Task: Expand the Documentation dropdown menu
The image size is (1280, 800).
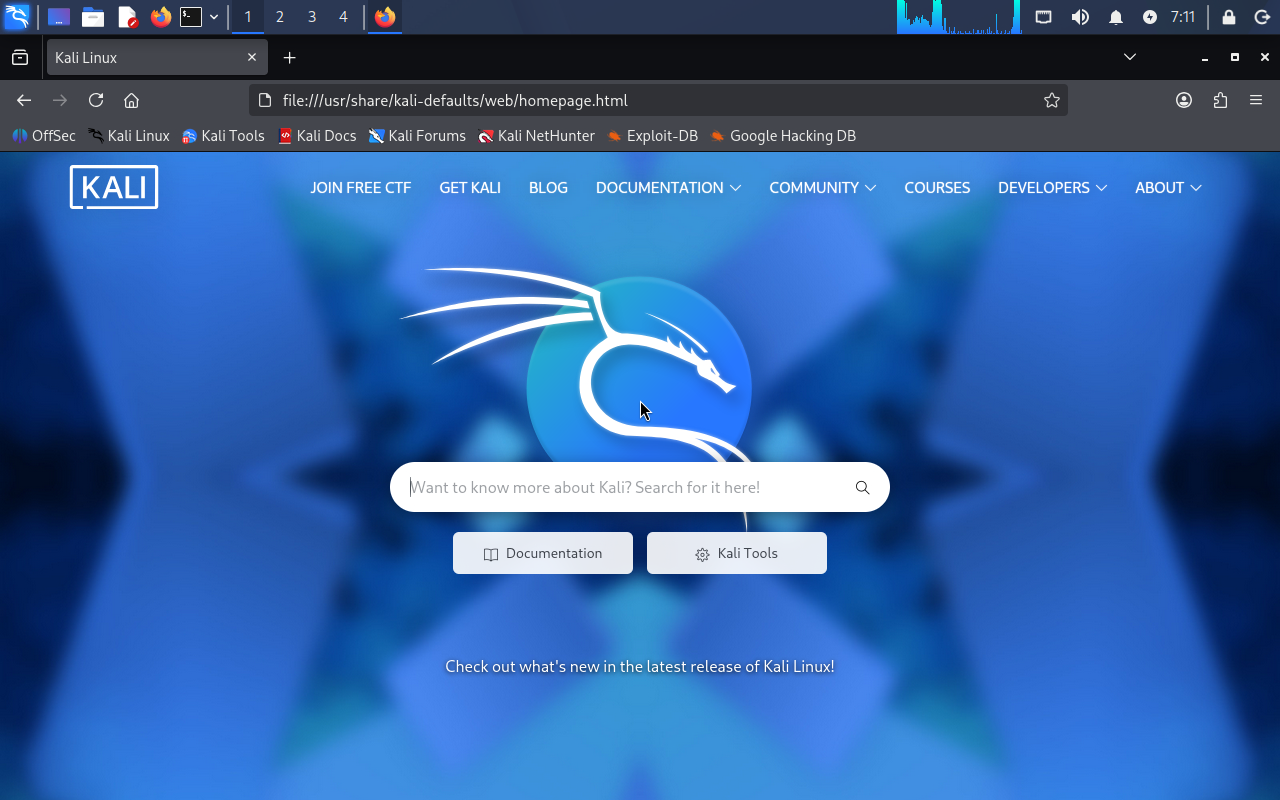Action: 667,188
